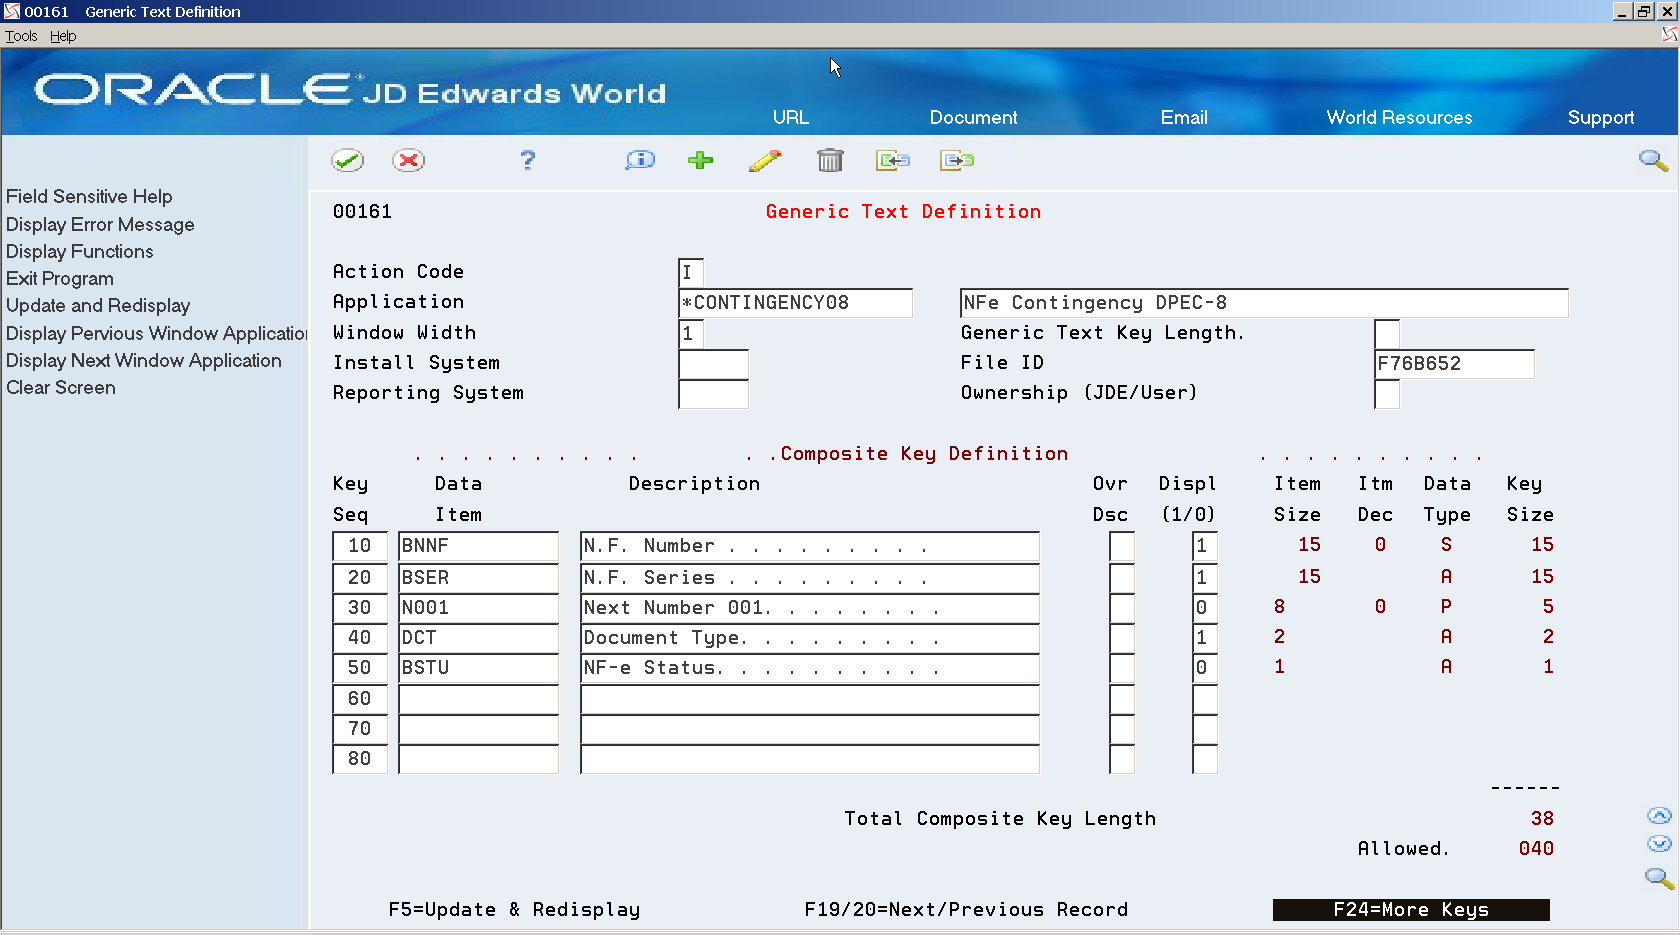Click the Data Item field BNNF
Image resolution: width=1680 pixels, height=935 pixels.
478,546
